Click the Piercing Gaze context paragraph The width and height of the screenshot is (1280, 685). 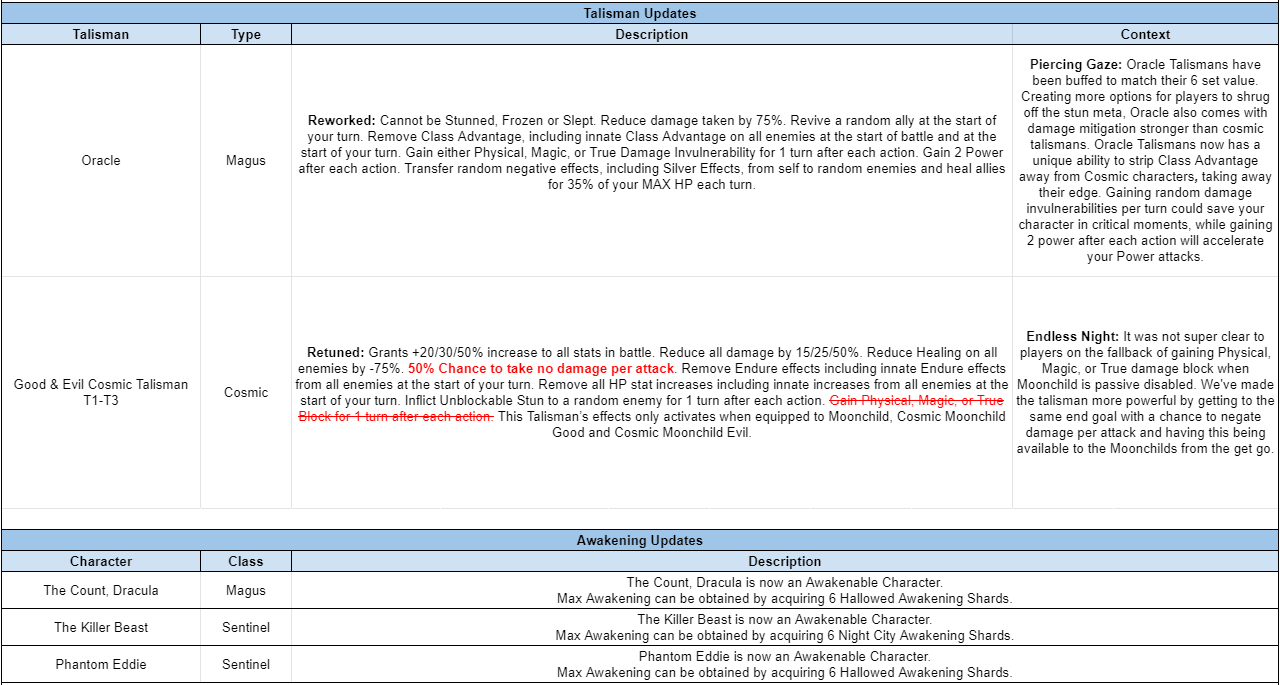click(x=1145, y=160)
